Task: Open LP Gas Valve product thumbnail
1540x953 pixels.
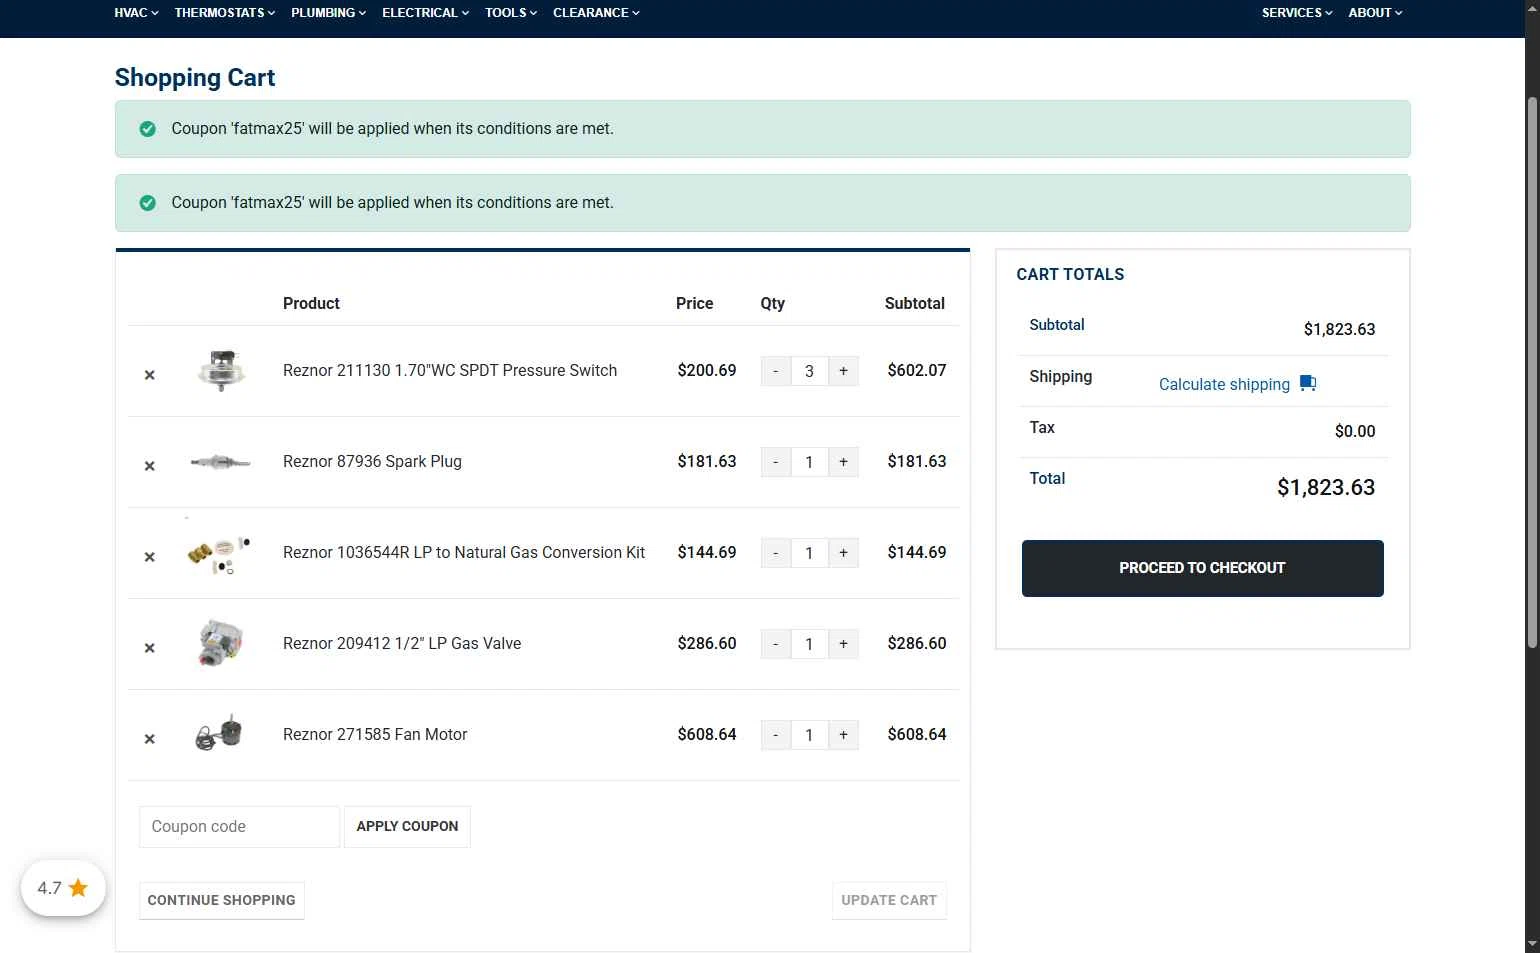Action: click(221, 643)
